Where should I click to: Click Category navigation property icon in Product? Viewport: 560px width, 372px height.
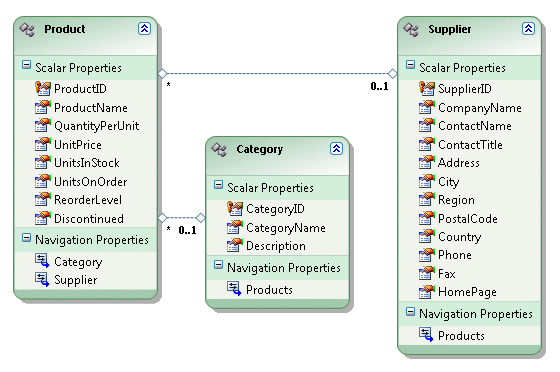tap(42, 261)
